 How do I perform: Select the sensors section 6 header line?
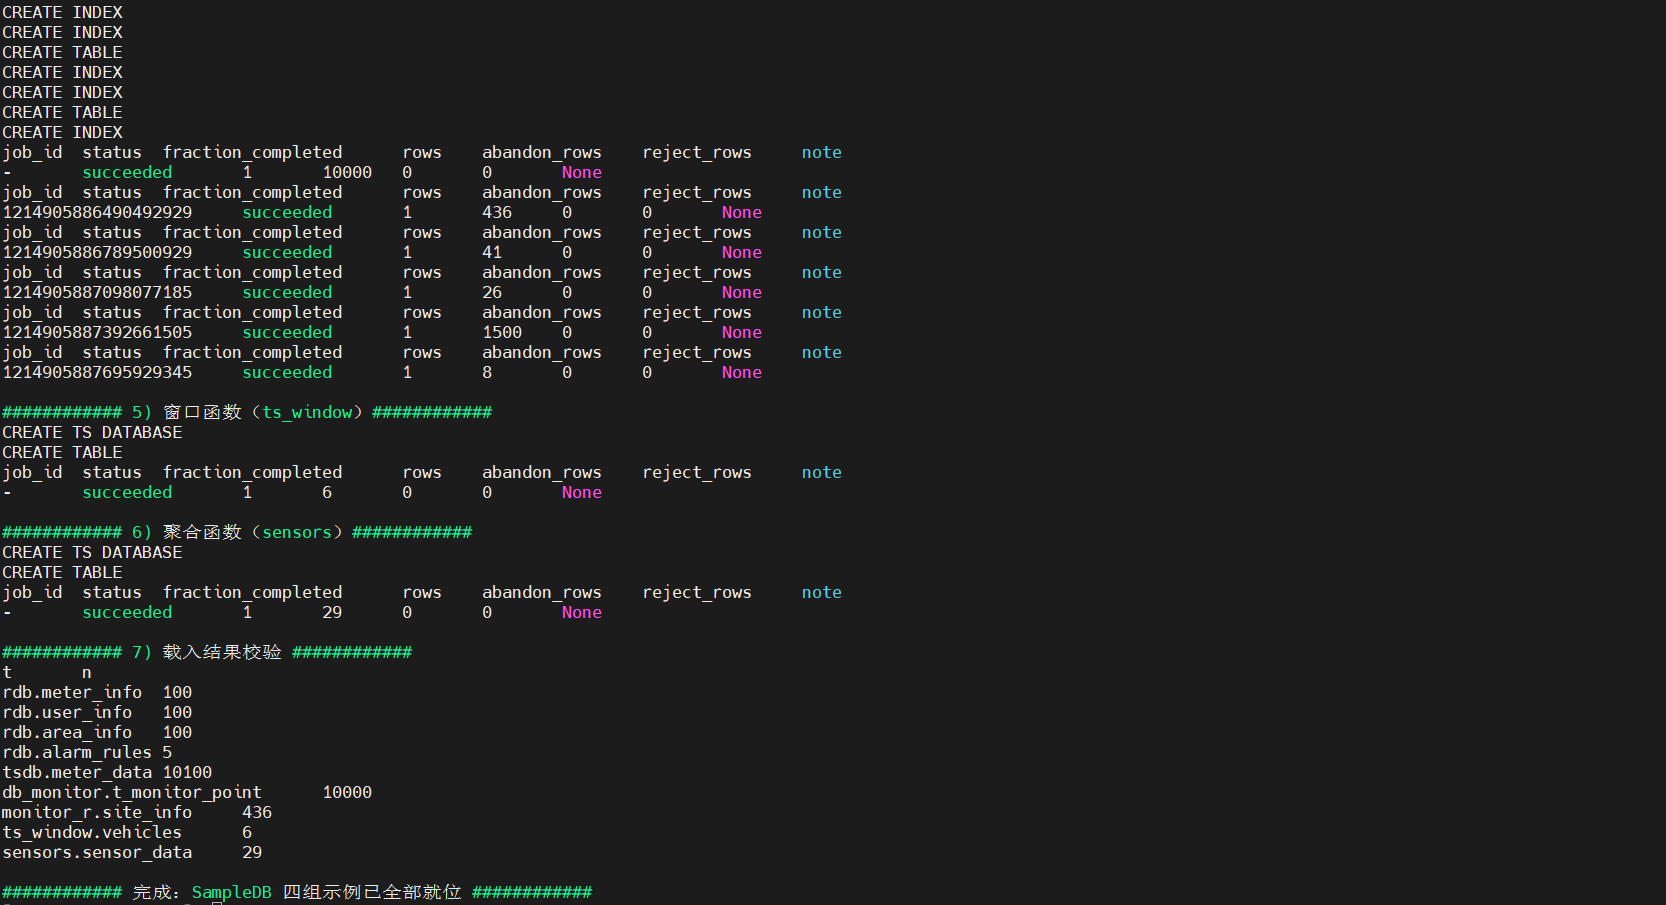pyautogui.click(x=237, y=532)
